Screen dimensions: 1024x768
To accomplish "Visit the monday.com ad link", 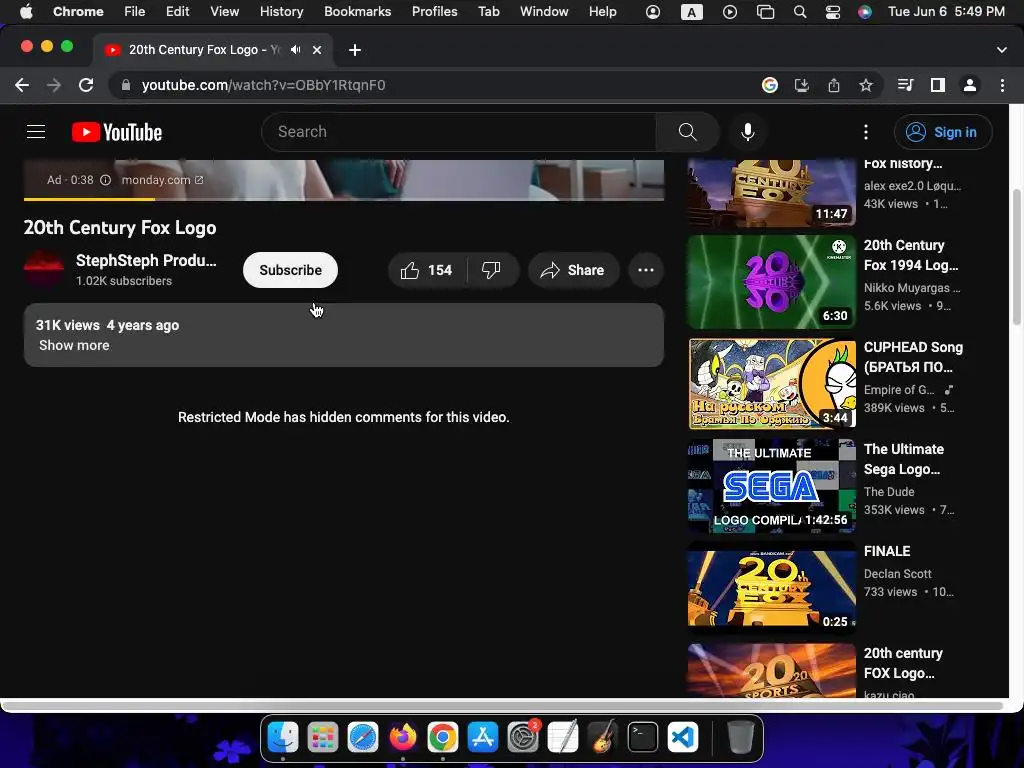I will point(162,180).
